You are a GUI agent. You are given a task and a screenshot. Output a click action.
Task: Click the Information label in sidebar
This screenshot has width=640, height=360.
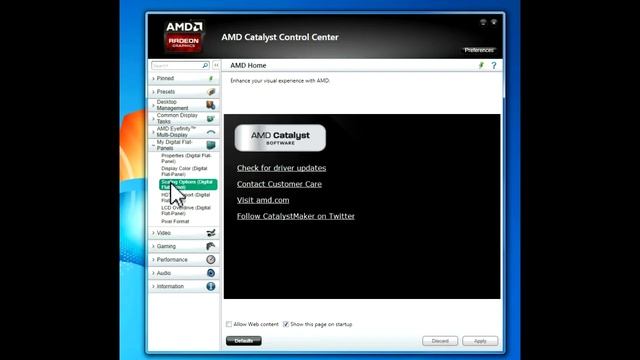click(170, 287)
